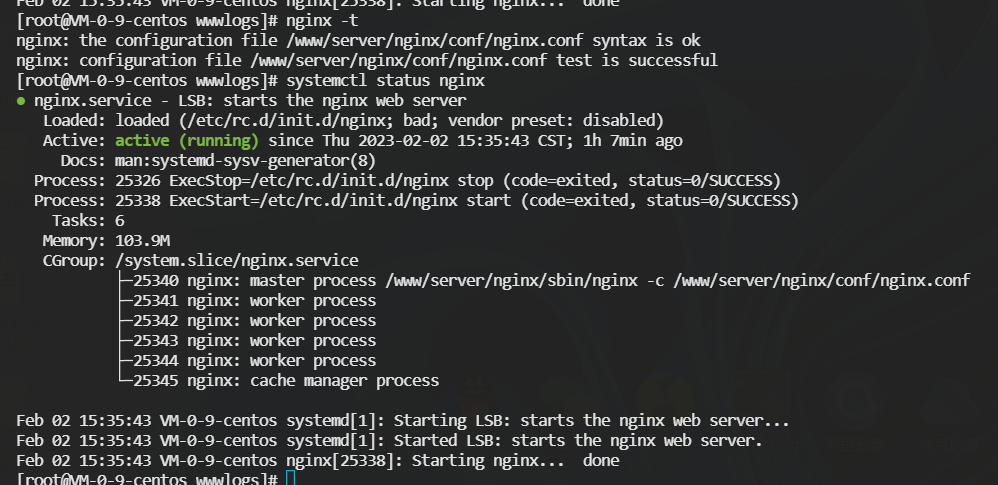Click the worker process 25343 entry
The height and width of the screenshot is (485, 998).
246,341
